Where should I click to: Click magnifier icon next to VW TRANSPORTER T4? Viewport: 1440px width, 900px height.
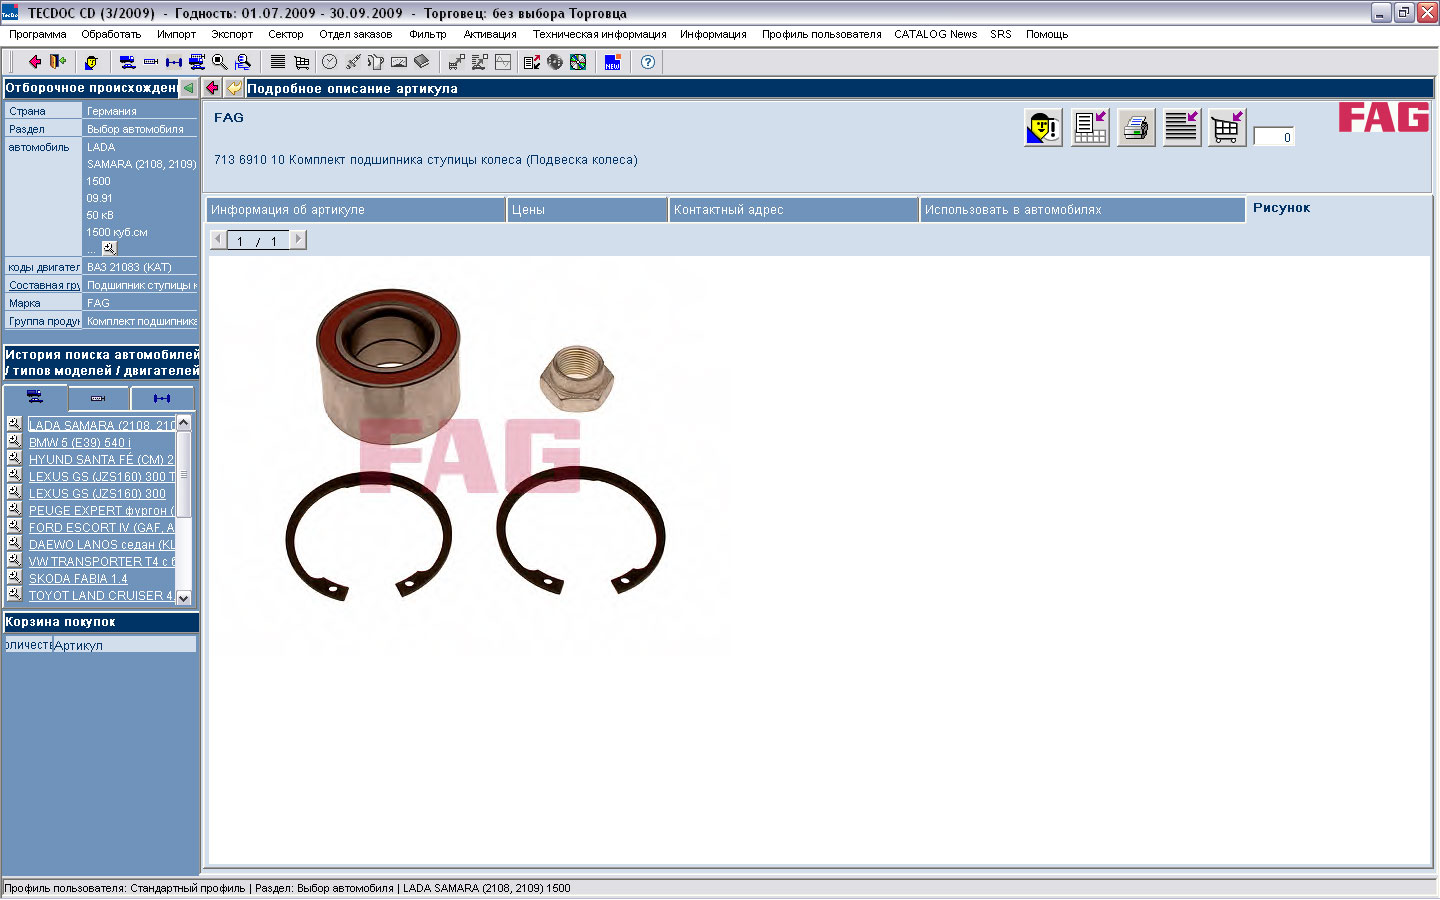point(14,559)
